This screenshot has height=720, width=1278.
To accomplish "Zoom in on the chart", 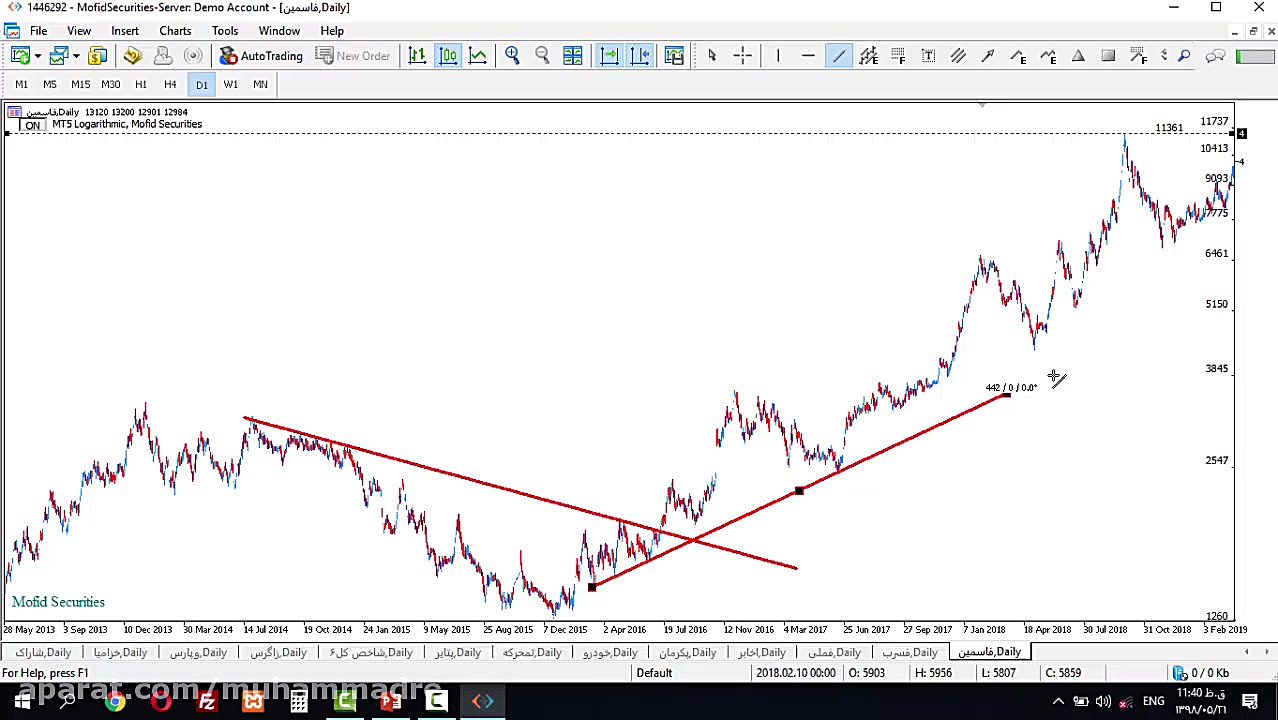I will (x=512, y=56).
